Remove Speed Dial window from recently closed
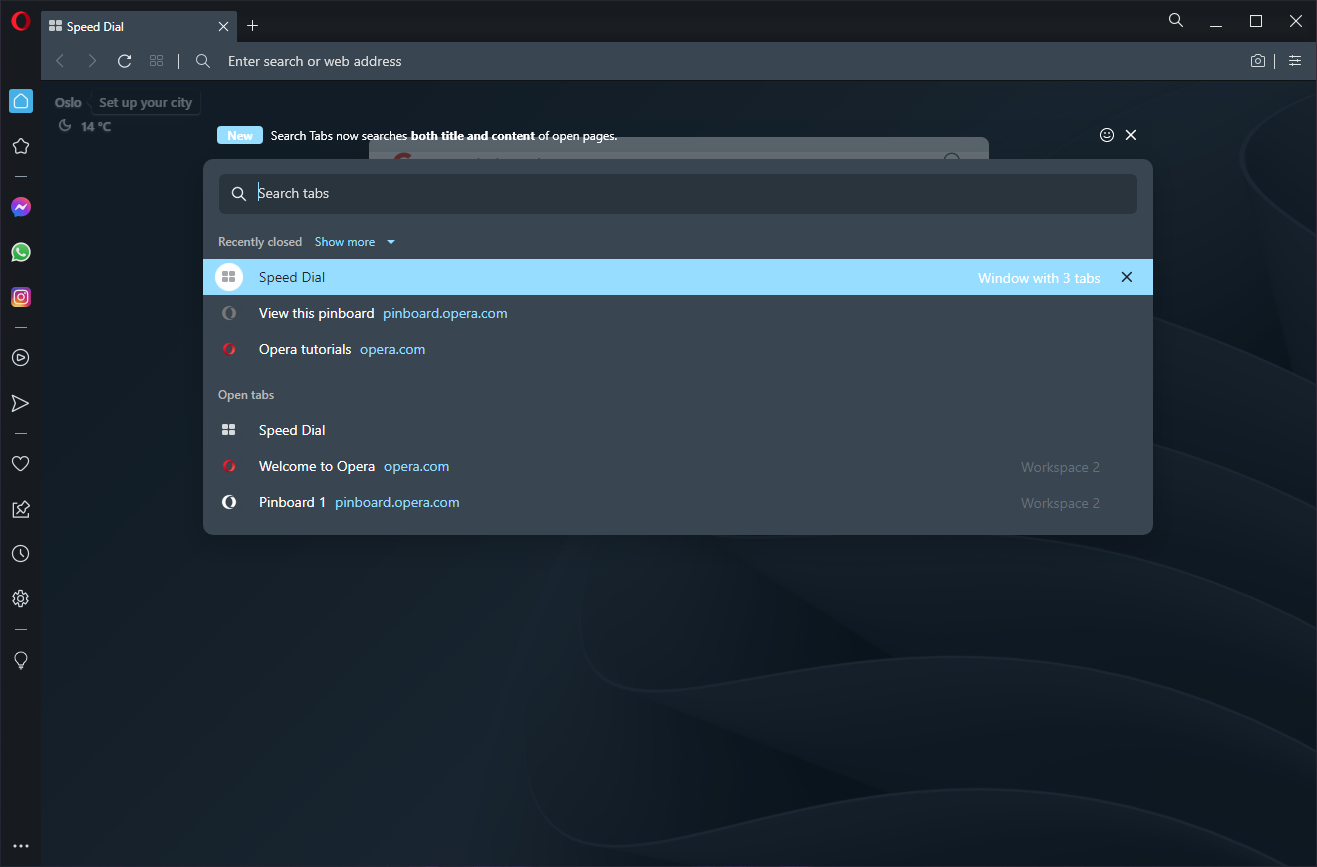Image resolution: width=1317 pixels, height=867 pixels. (1127, 278)
